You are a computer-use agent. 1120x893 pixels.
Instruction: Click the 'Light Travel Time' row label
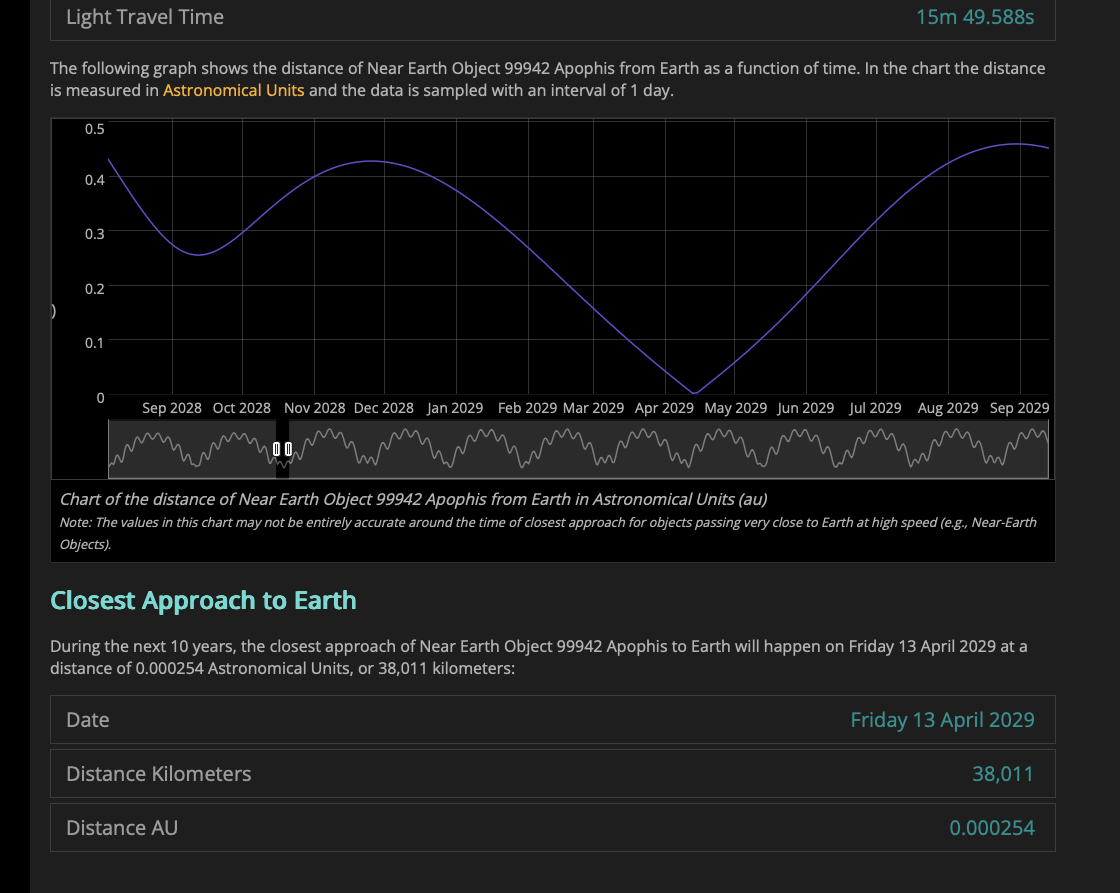pyautogui.click(x=145, y=17)
